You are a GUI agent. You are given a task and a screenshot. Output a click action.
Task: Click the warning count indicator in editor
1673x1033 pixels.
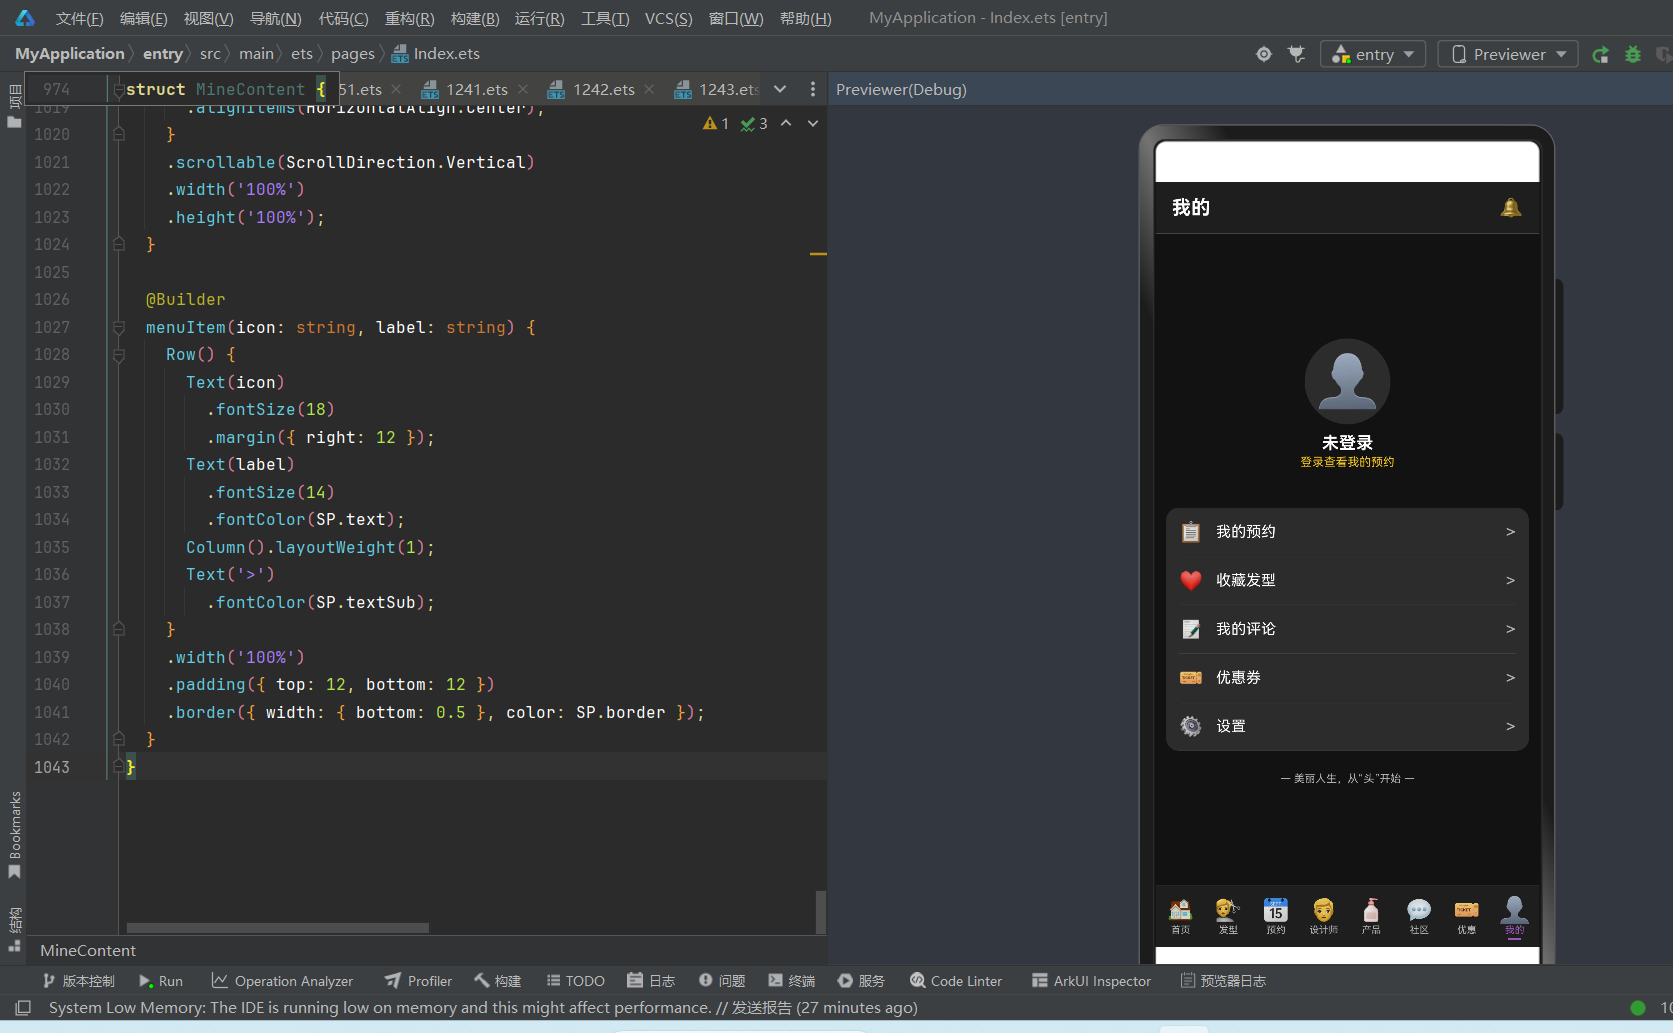[716, 123]
